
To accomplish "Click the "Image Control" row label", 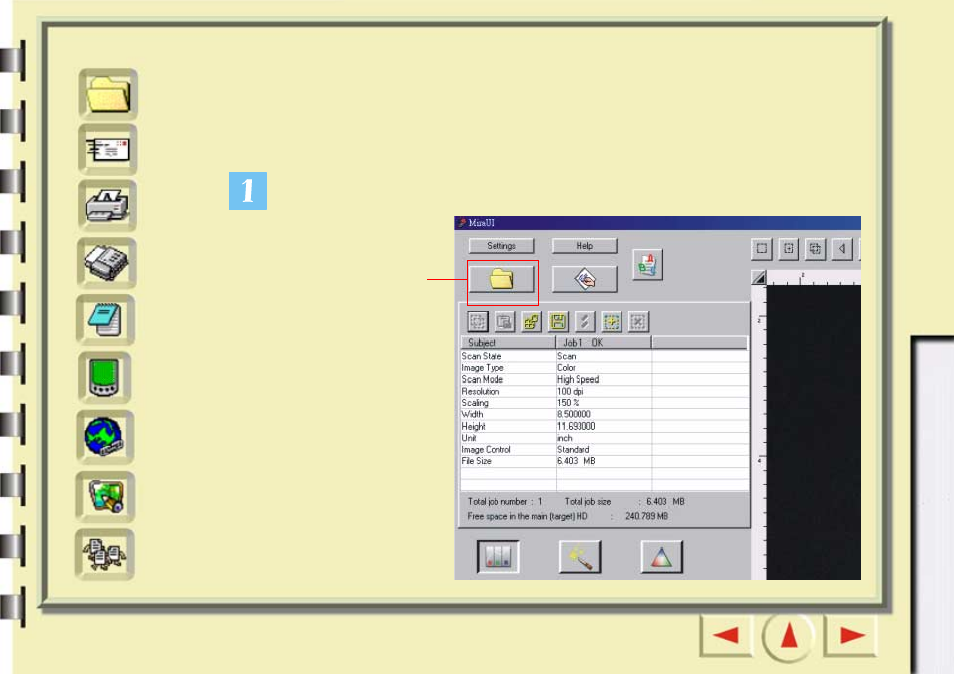I will pos(486,450).
